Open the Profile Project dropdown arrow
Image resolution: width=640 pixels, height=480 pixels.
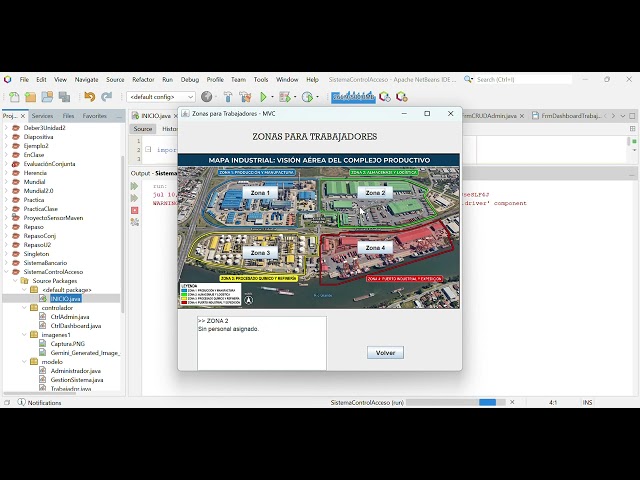317,97
